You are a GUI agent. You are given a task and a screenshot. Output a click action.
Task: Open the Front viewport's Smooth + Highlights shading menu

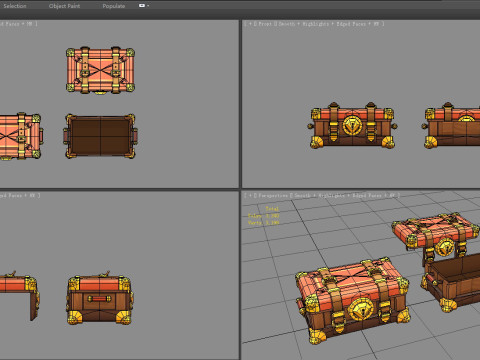(x=305, y=24)
